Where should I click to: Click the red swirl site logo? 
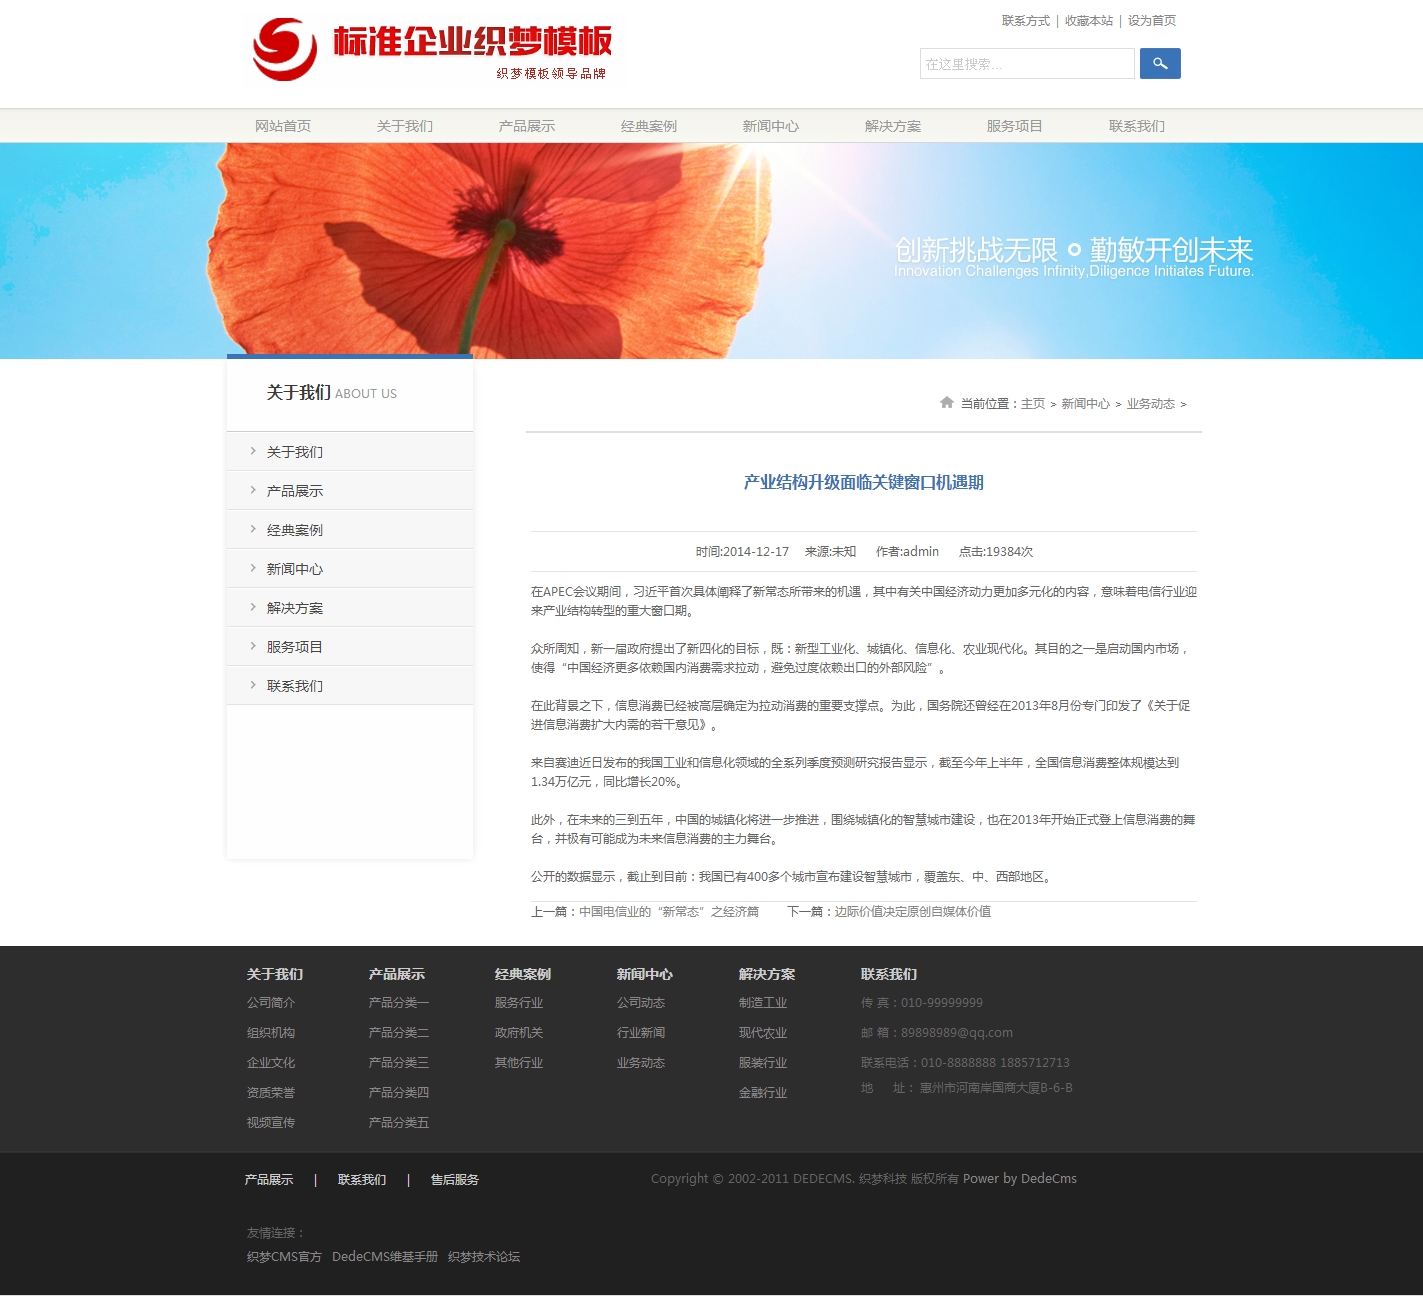click(x=285, y=49)
